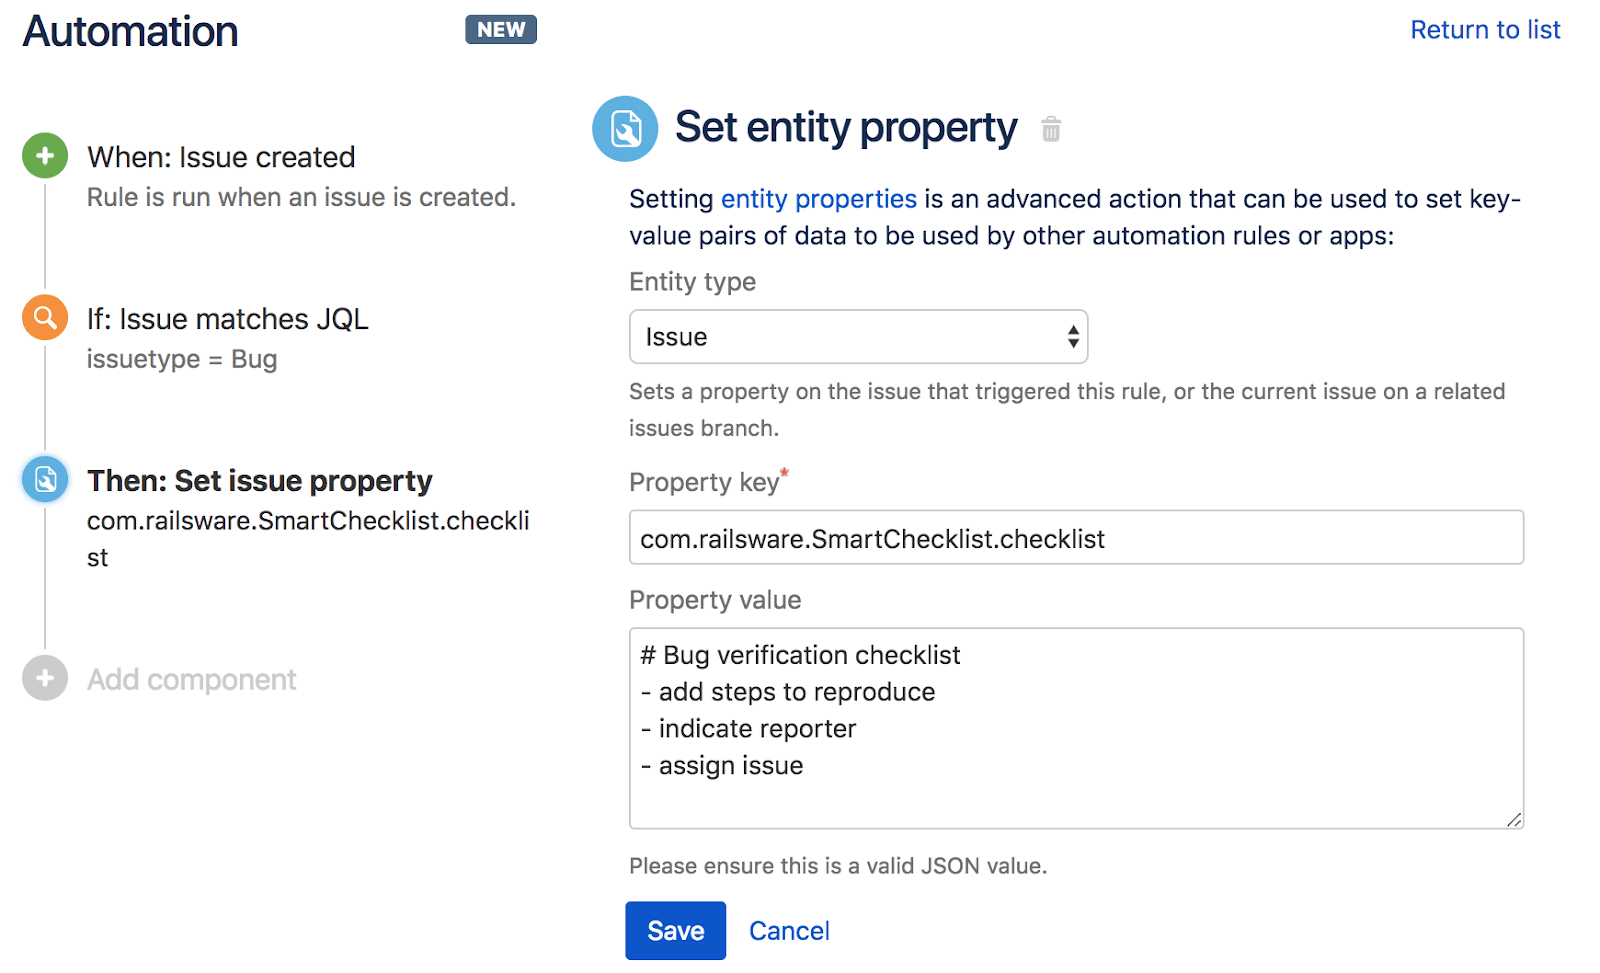
Task: Select the 'If: Issue matches JQL' step
Action: tap(227, 319)
